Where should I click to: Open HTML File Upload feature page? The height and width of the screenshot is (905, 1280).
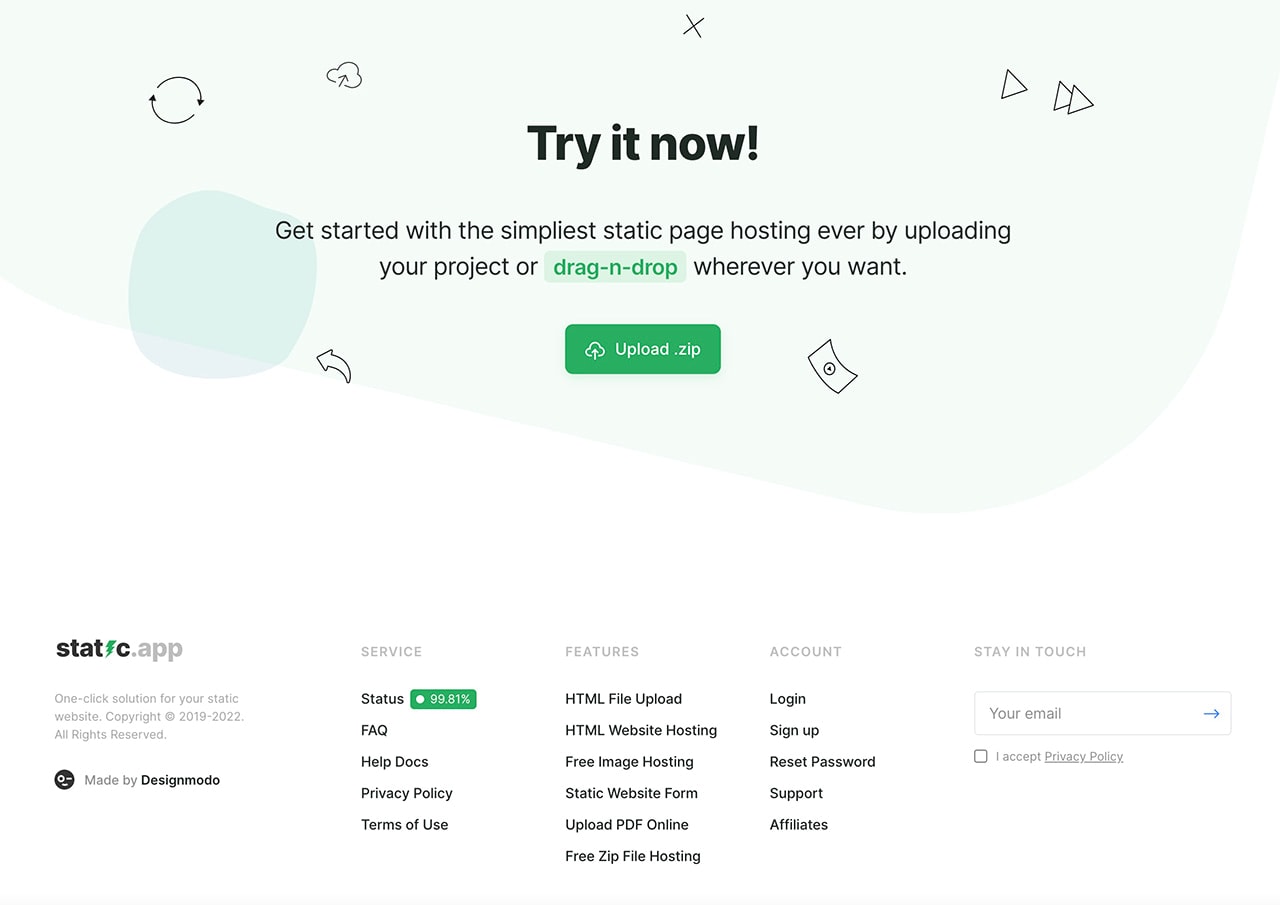click(623, 699)
